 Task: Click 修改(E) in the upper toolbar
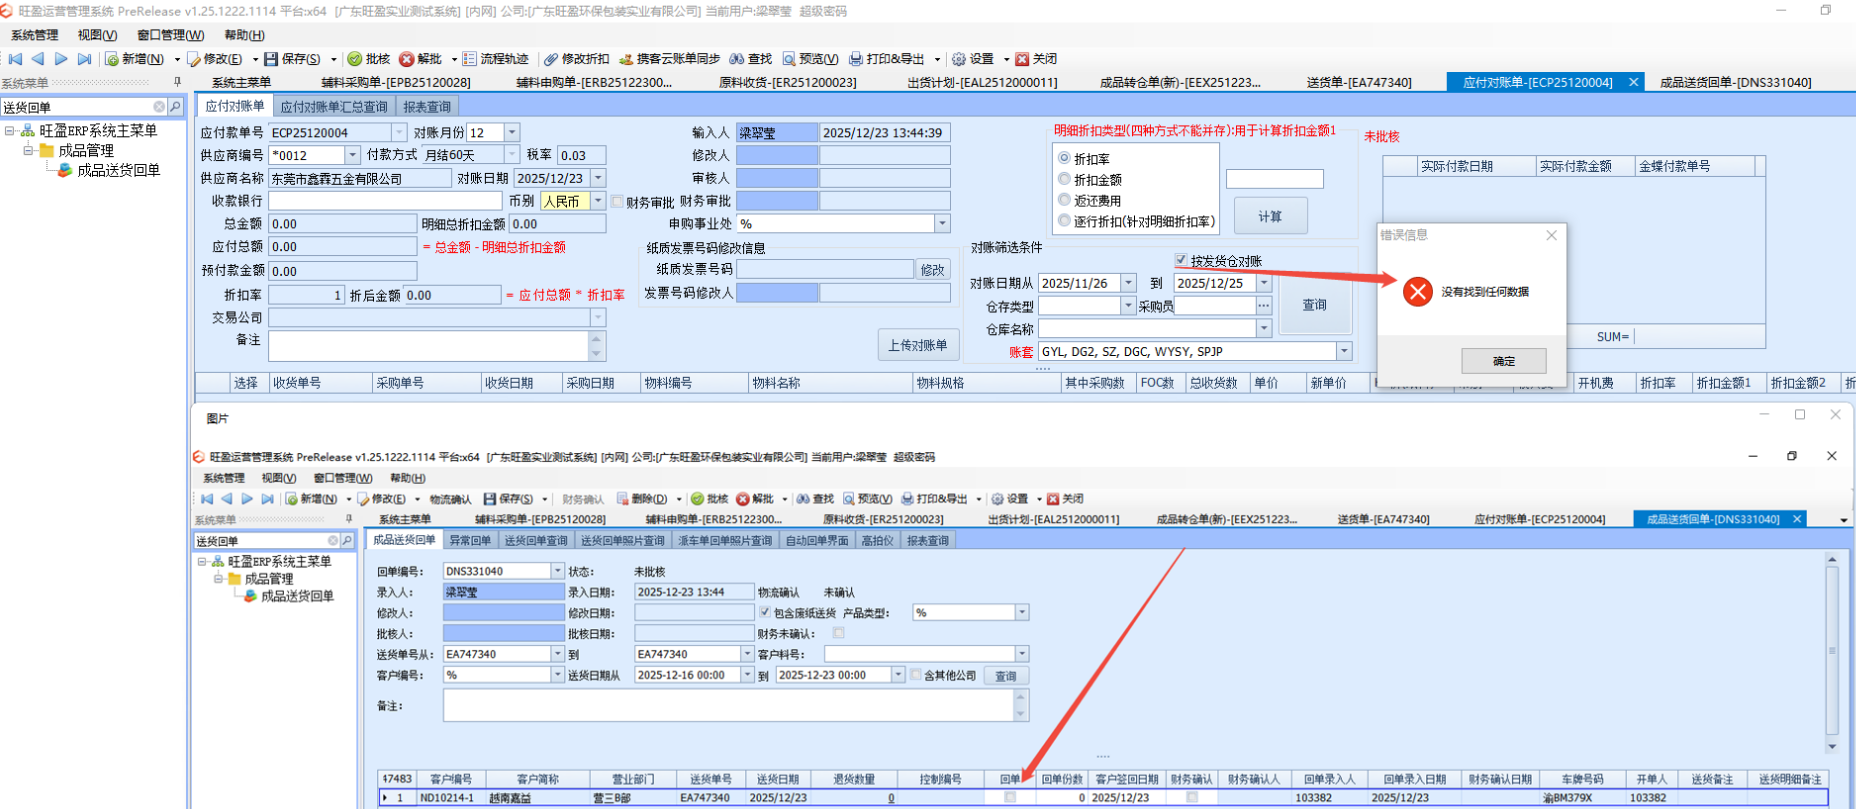(x=215, y=59)
